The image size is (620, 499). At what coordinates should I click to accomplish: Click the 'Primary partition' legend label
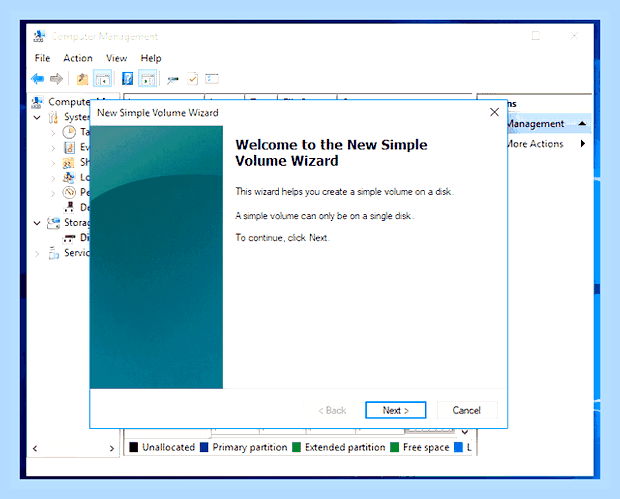tap(250, 447)
